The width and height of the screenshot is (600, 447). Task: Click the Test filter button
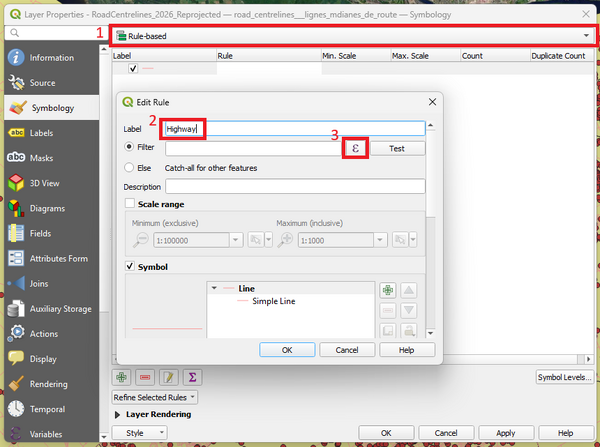point(397,148)
